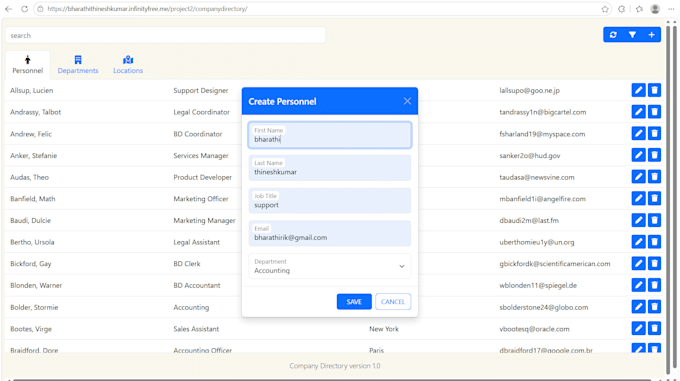
Task: Click the refresh icon in blue toolbar
Action: point(613,35)
